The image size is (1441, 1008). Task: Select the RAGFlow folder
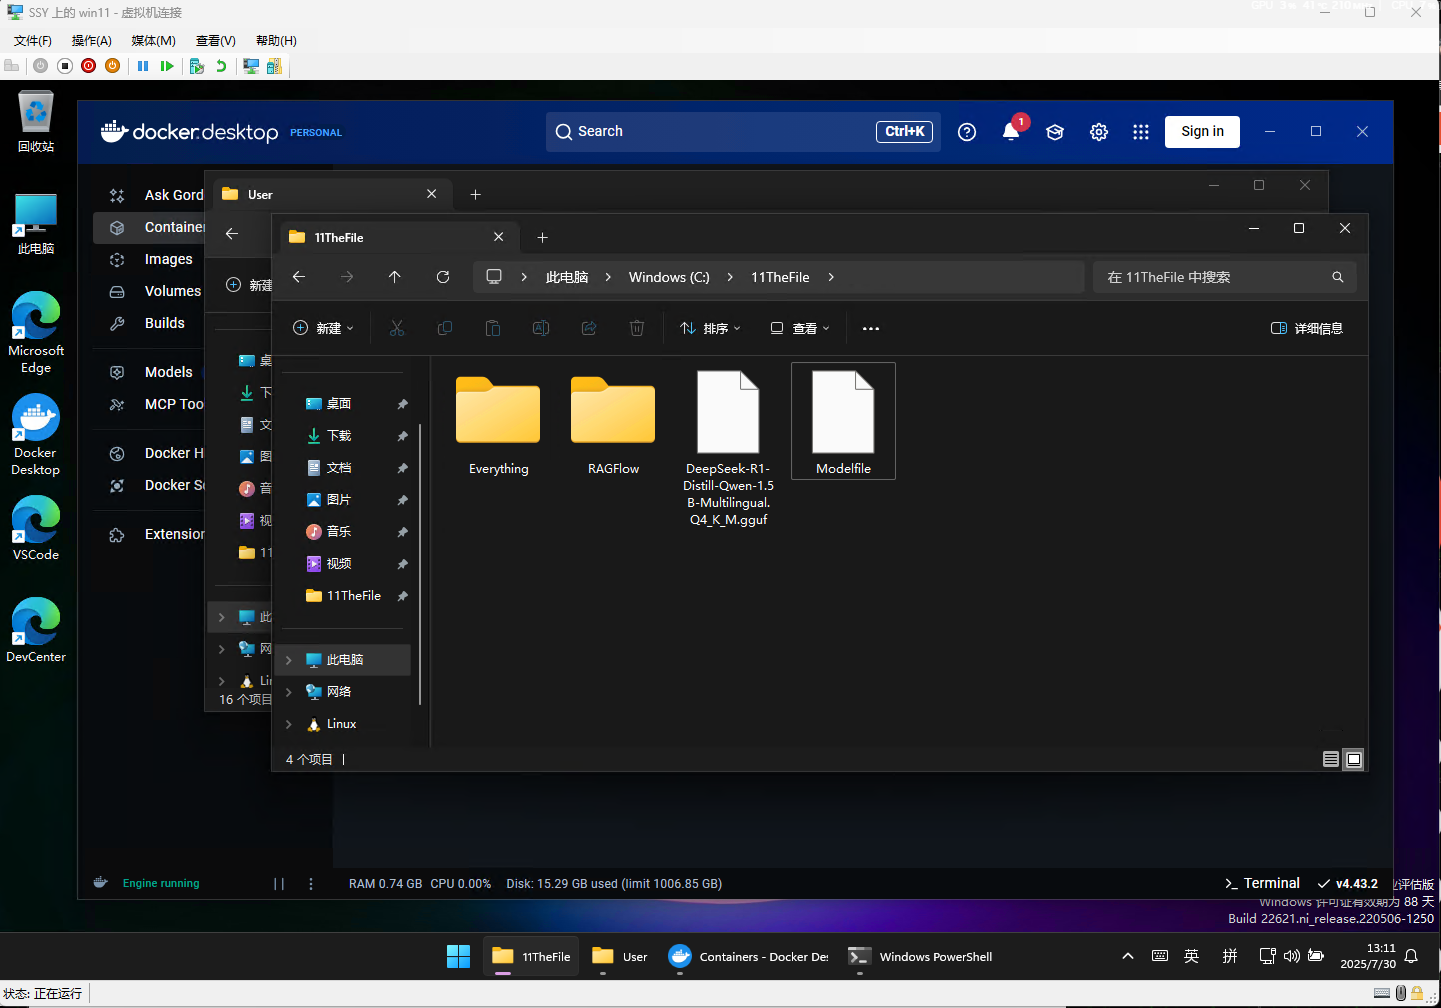pyautogui.click(x=613, y=421)
